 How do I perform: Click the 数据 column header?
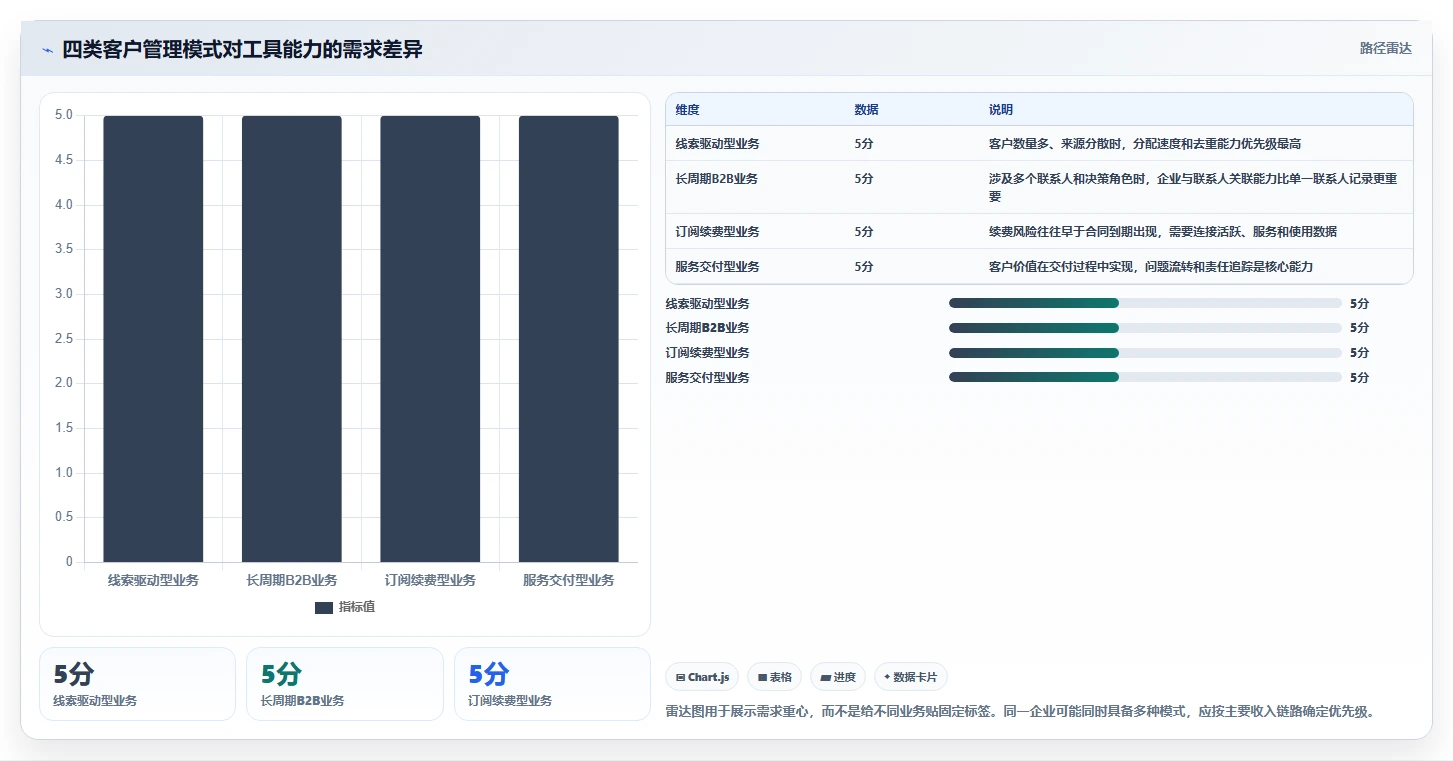click(x=866, y=110)
